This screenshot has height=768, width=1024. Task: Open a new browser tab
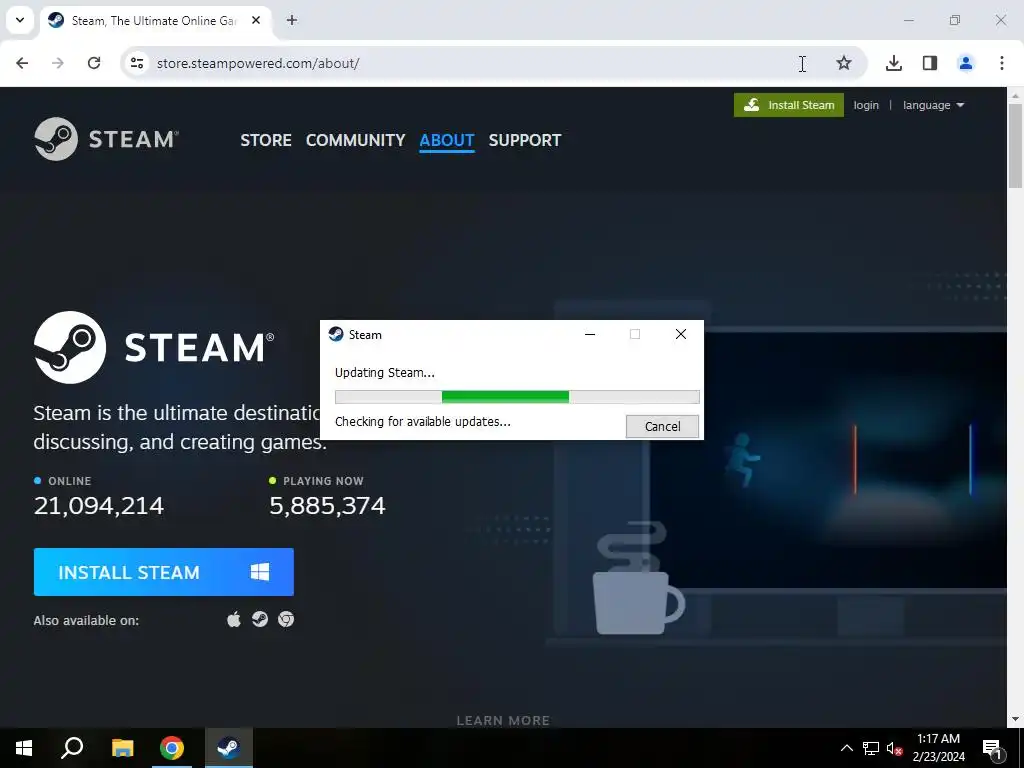(x=292, y=20)
